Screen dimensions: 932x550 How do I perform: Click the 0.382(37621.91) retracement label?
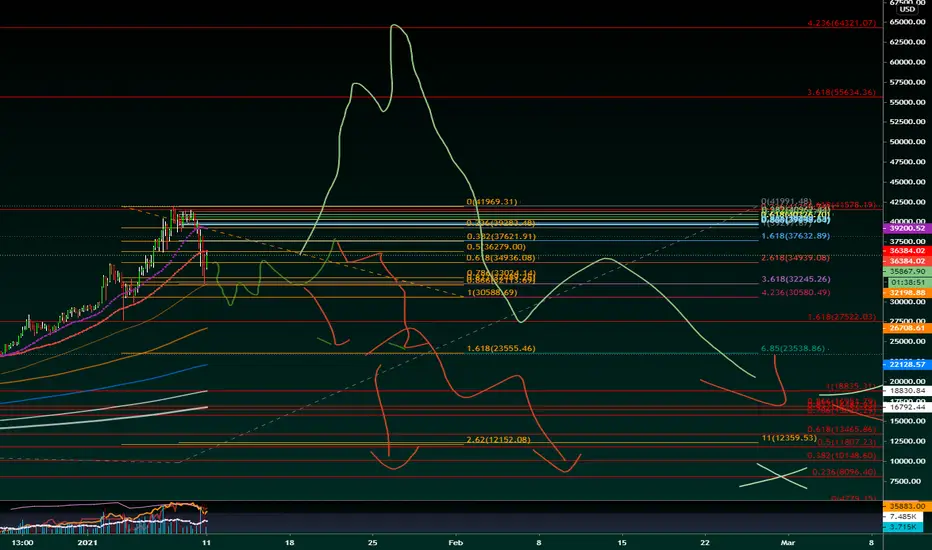(501, 236)
